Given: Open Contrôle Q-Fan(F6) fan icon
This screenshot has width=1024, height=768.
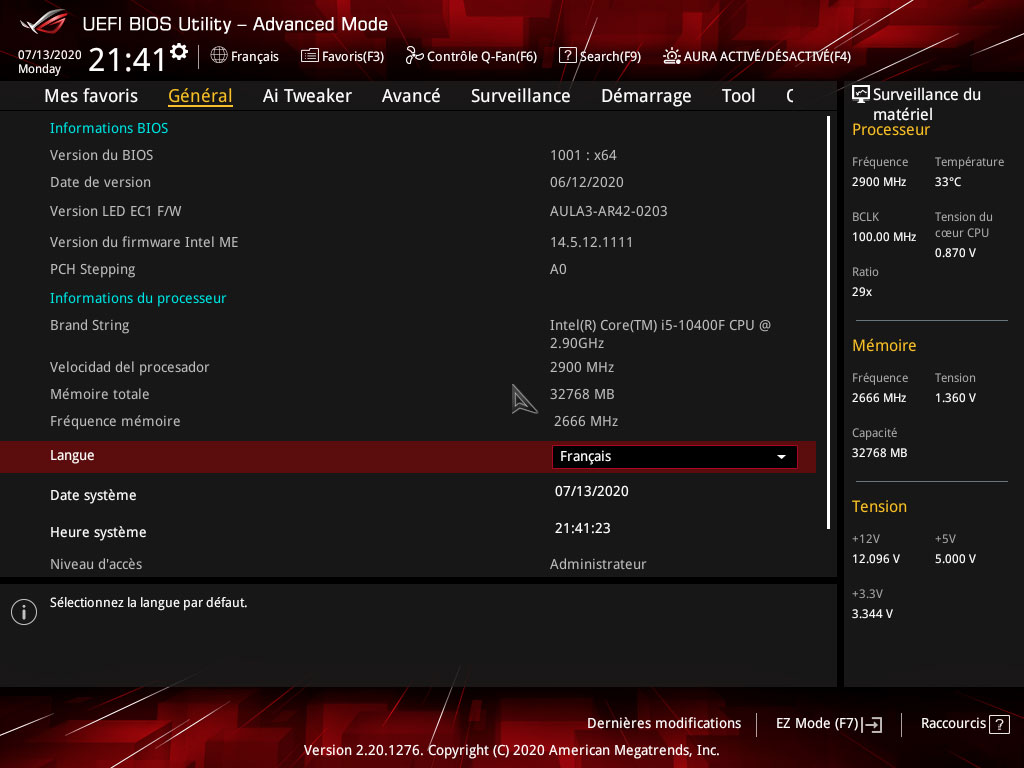Looking at the screenshot, I should pyautogui.click(x=414, y=56).
